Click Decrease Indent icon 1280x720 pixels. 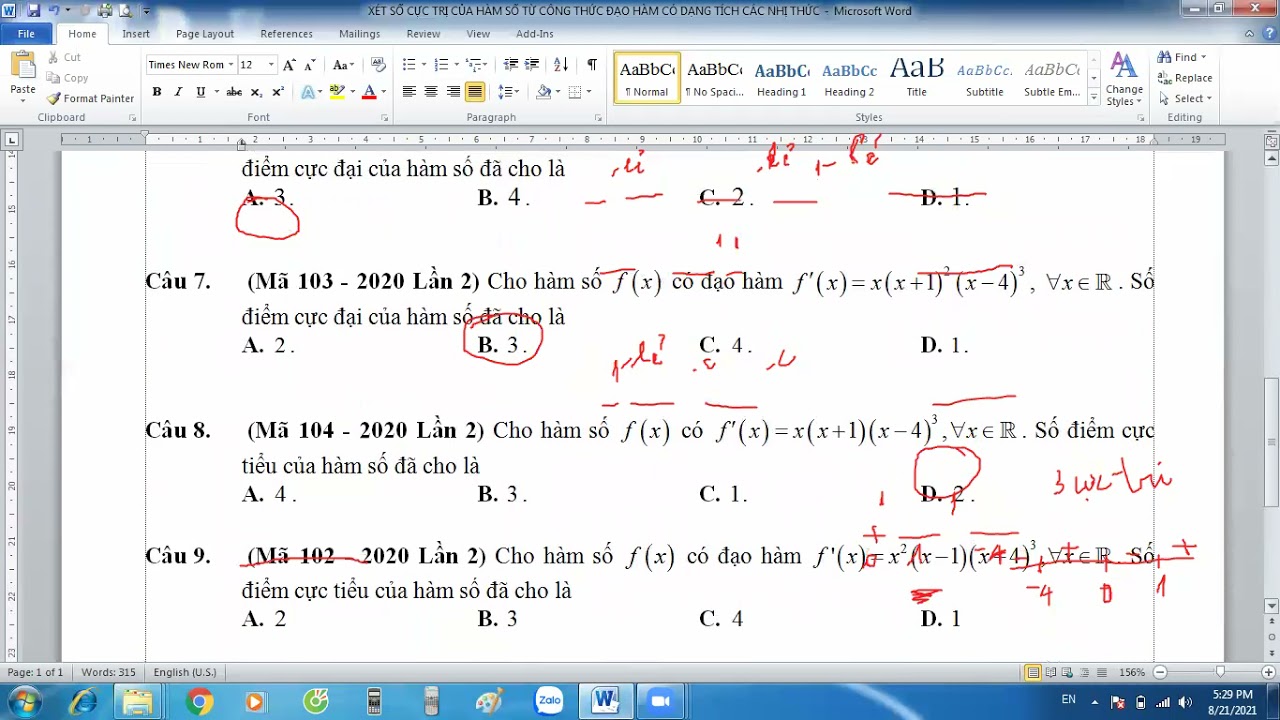point(511,65)
